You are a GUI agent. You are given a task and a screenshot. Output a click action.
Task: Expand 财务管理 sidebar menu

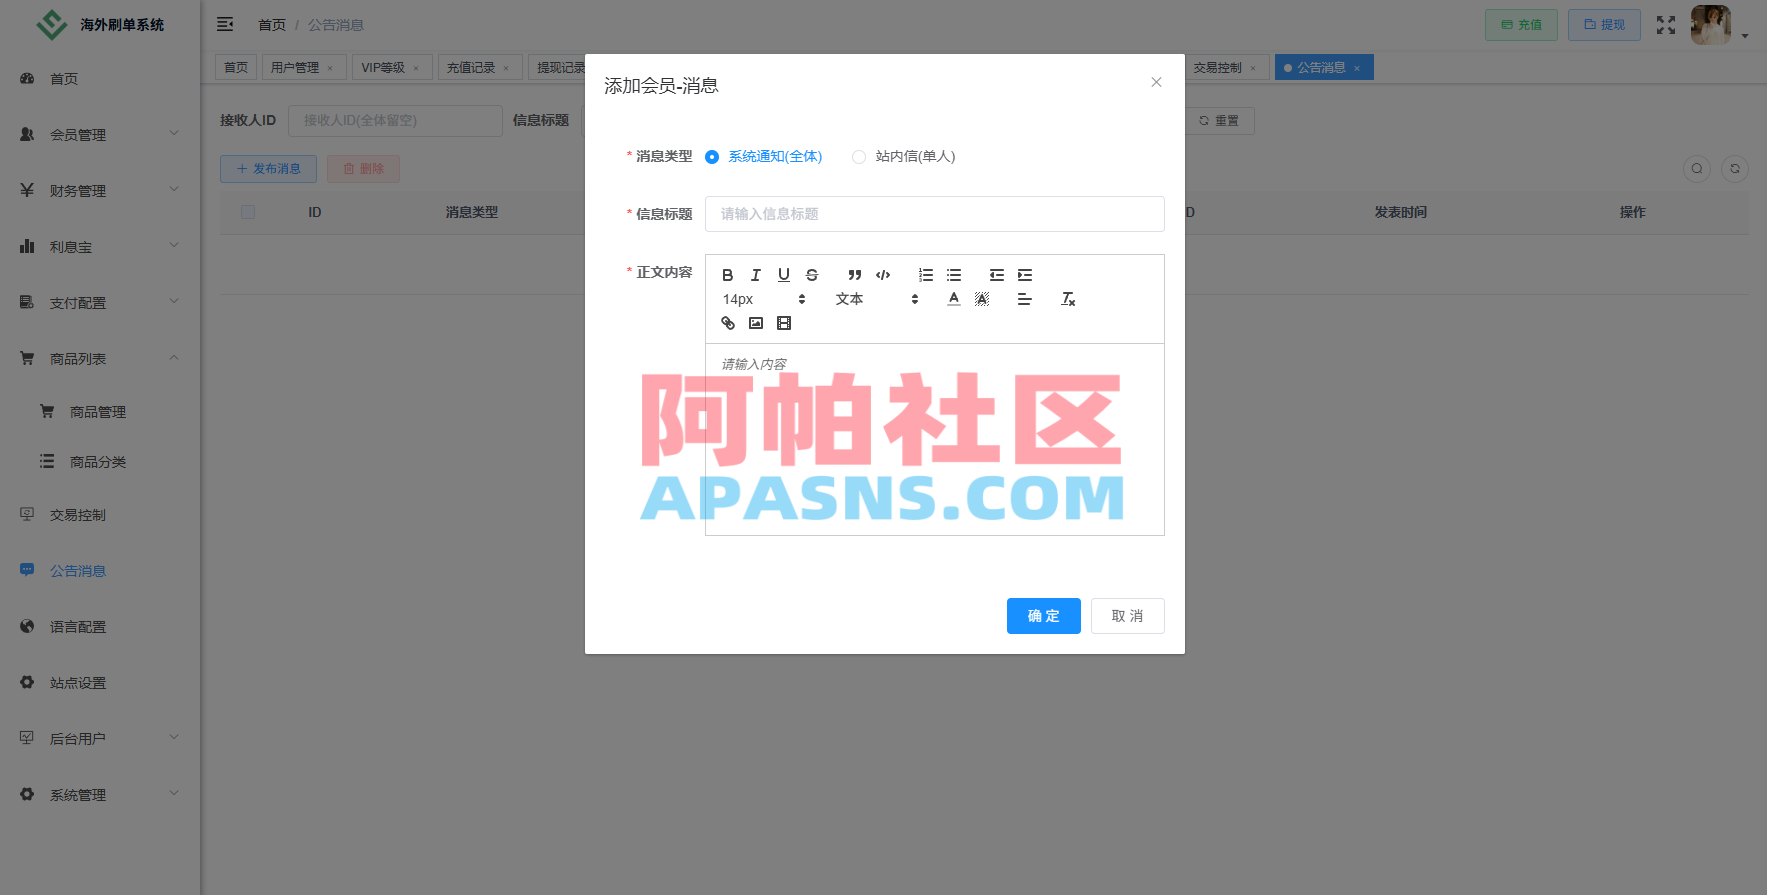[100, 191]
